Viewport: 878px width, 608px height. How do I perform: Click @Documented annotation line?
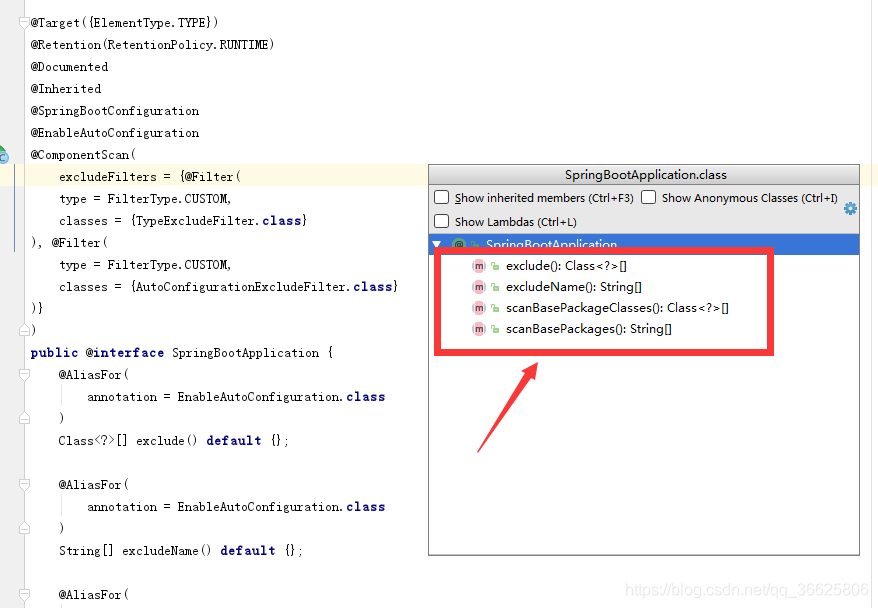[69, 67]
